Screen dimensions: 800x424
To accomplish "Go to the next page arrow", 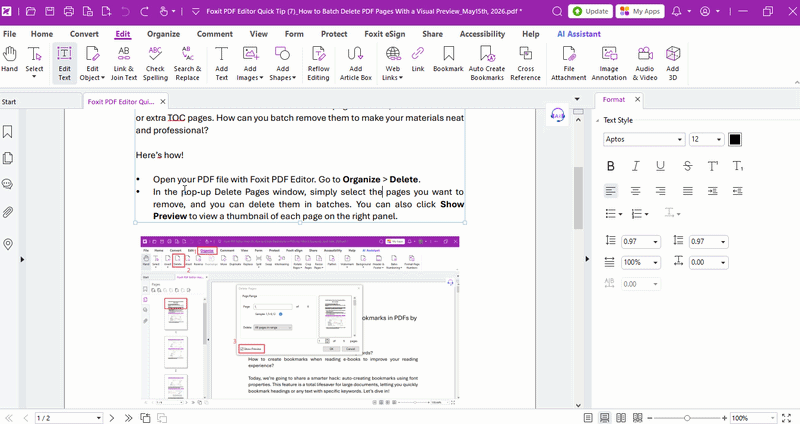I will [112, 418].
